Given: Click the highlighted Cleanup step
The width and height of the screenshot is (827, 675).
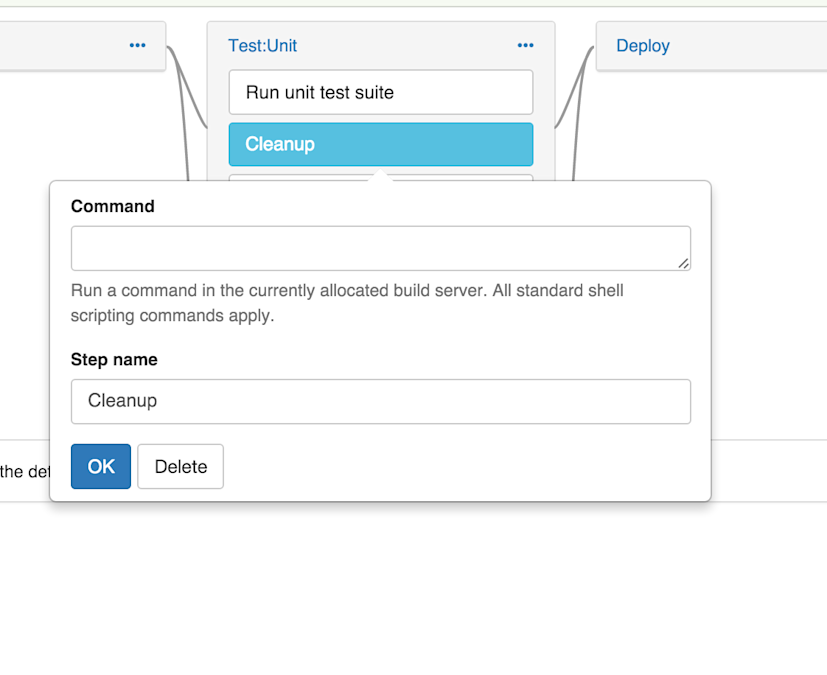Looking at the screenshot, I should click(380, 144).
